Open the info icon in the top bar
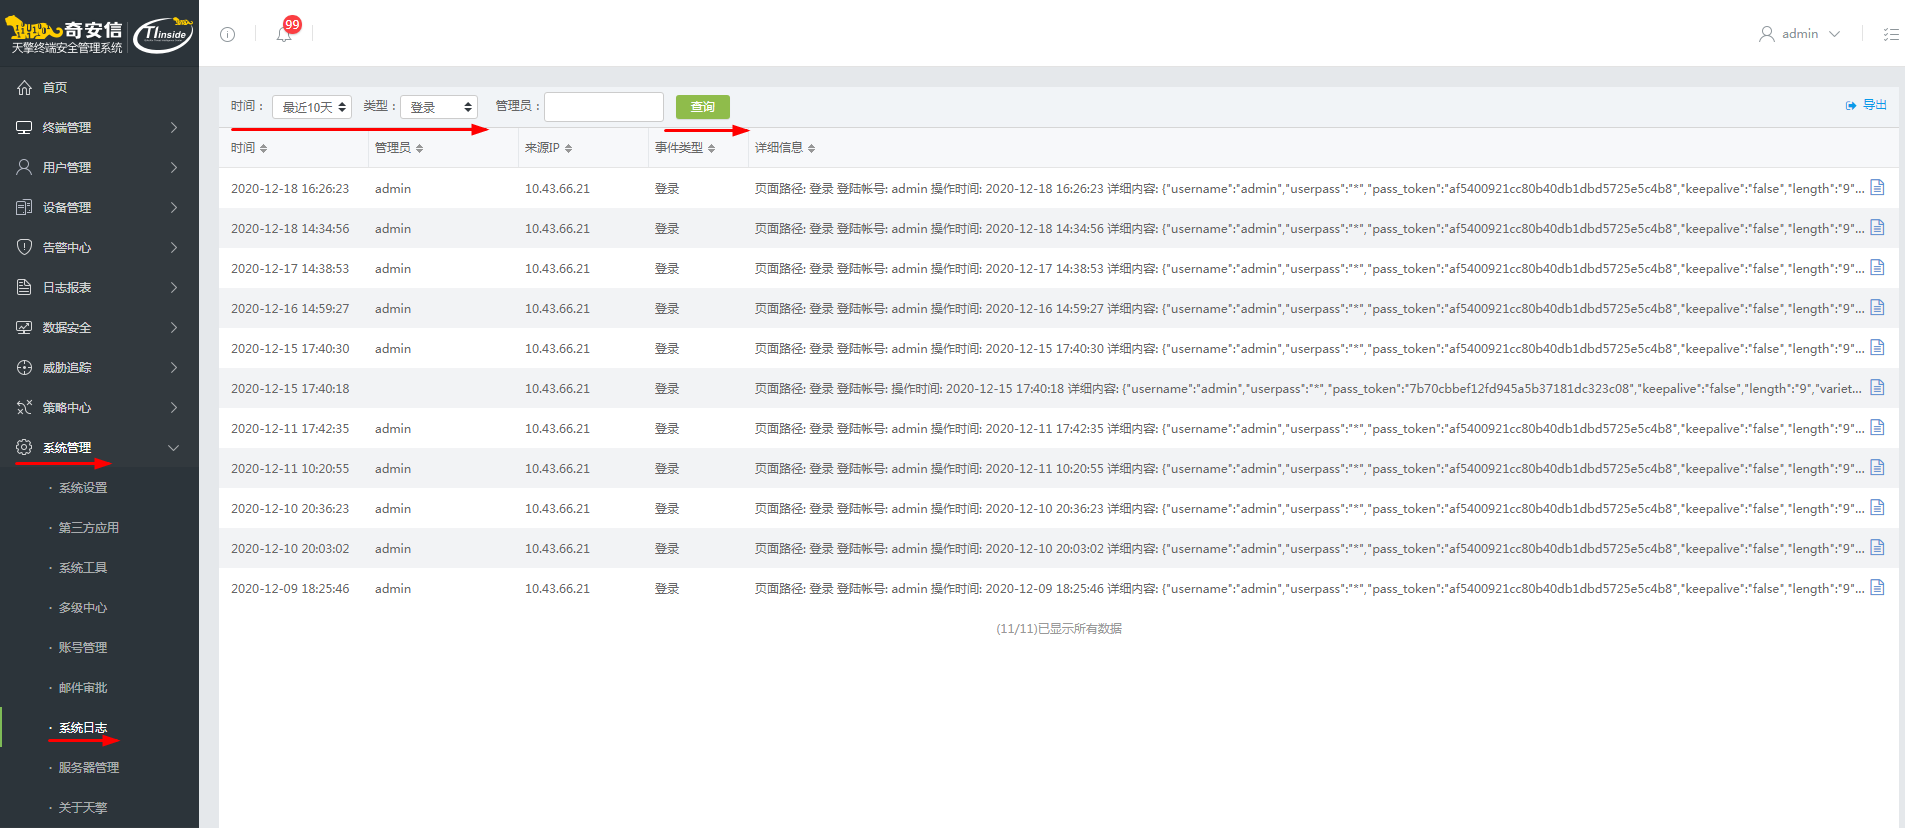The width and height of the screenshot is (1905, 828). coord(227,34)
